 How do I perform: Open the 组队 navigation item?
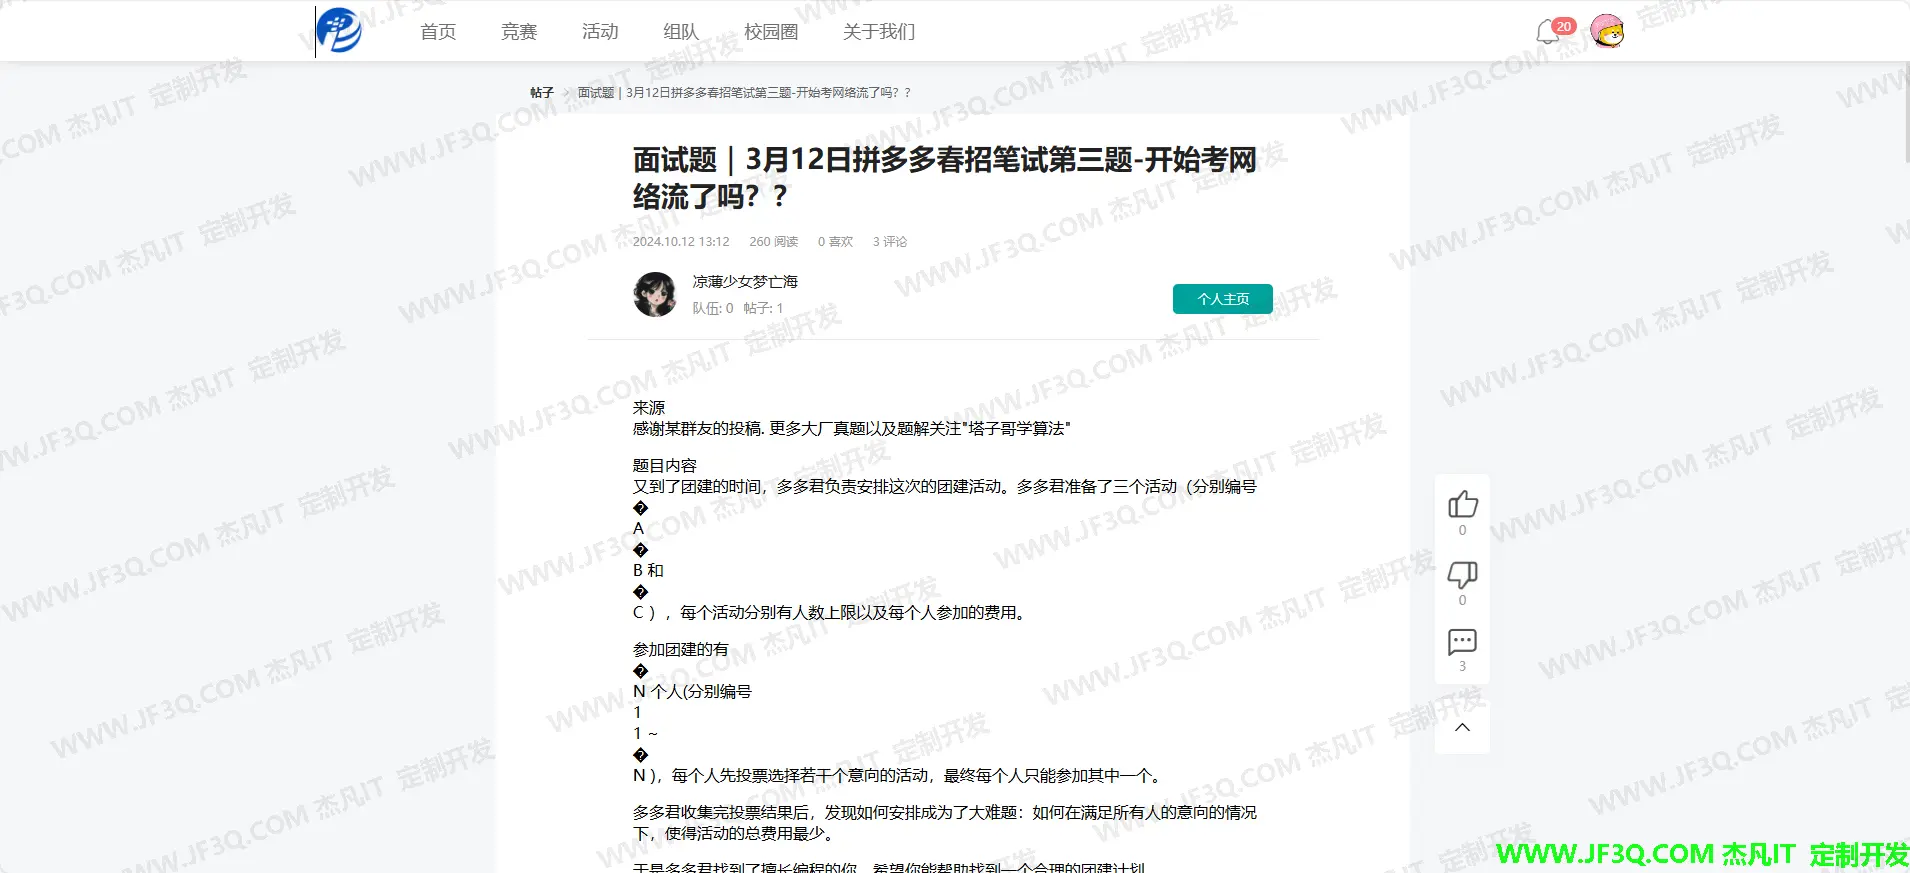681,32
